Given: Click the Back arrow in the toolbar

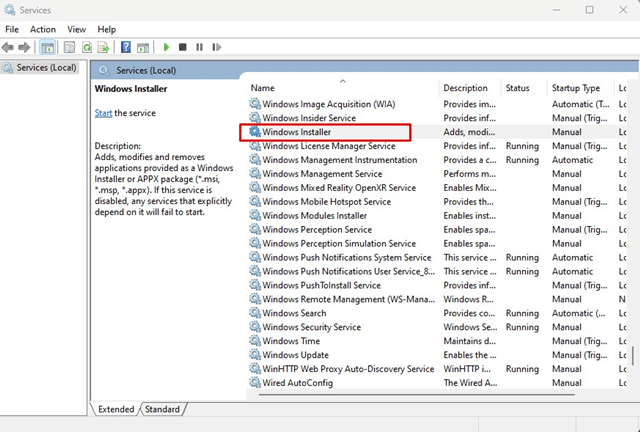Looking at the screenshot, I should (9, 47).
